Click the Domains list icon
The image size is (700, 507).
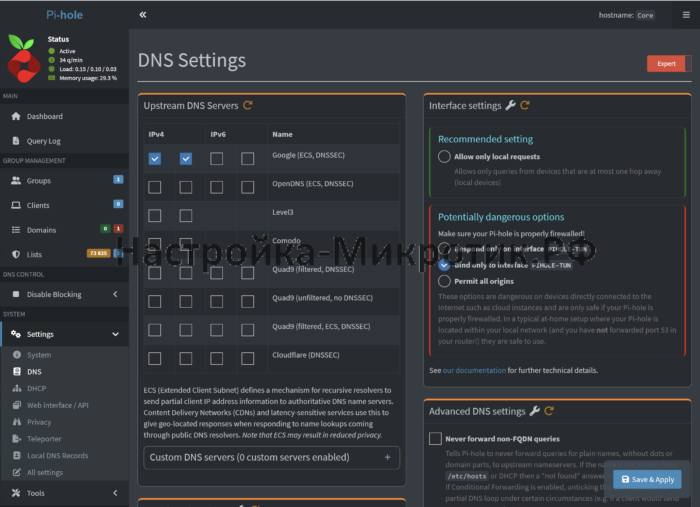16,229
